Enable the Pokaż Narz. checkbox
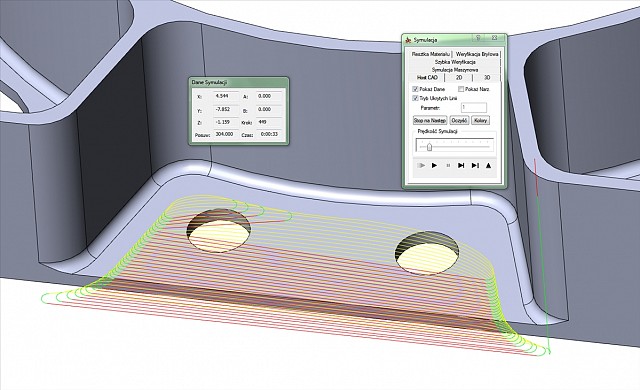The width and height of the screenshot is (640, 390). pos(461,89)
